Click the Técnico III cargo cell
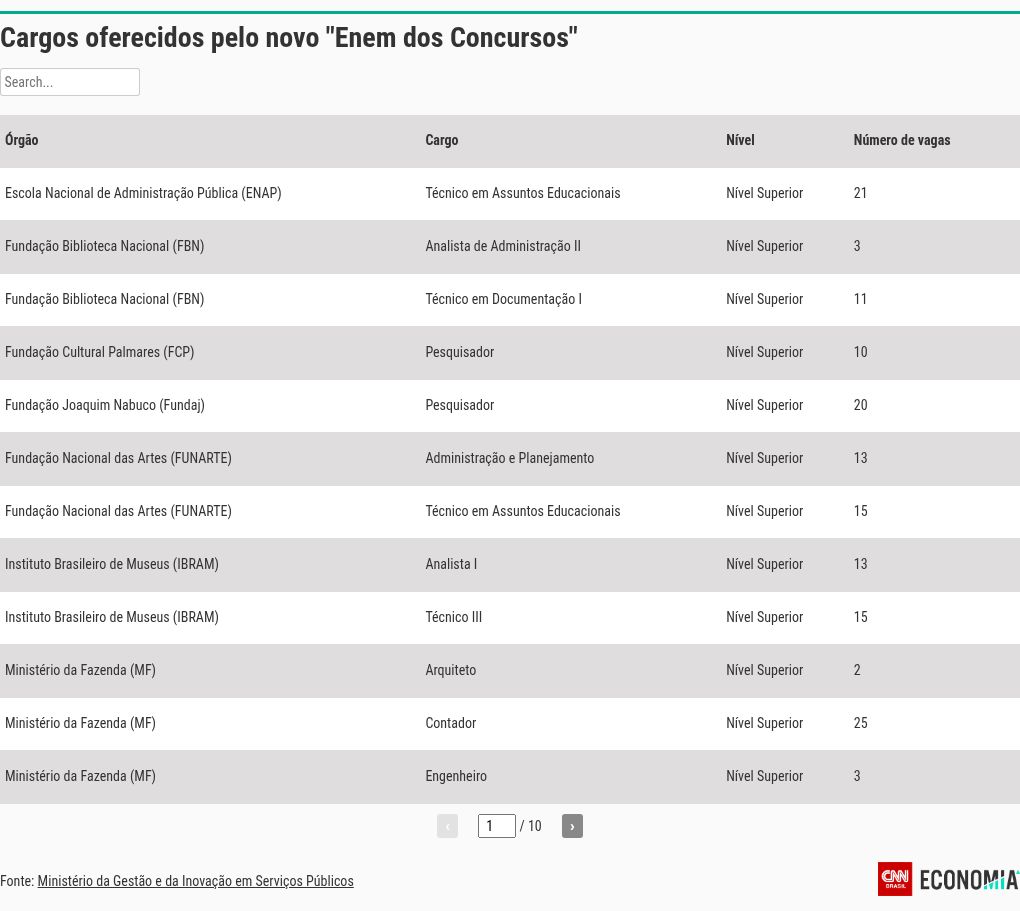1020x911 pixels. (x=453, y=617)
